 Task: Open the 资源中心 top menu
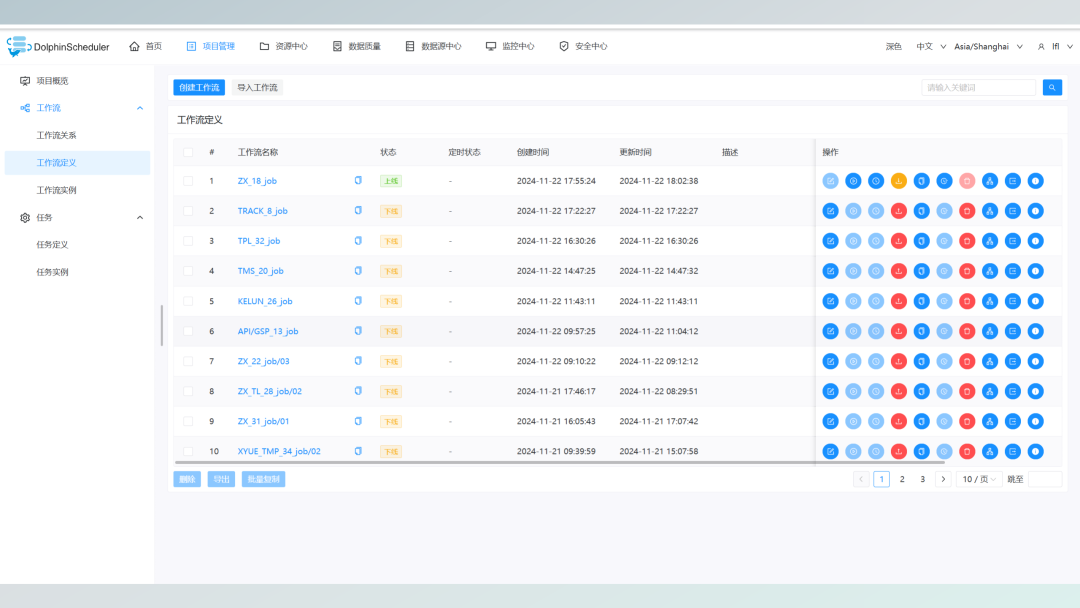tap(283, 46)
